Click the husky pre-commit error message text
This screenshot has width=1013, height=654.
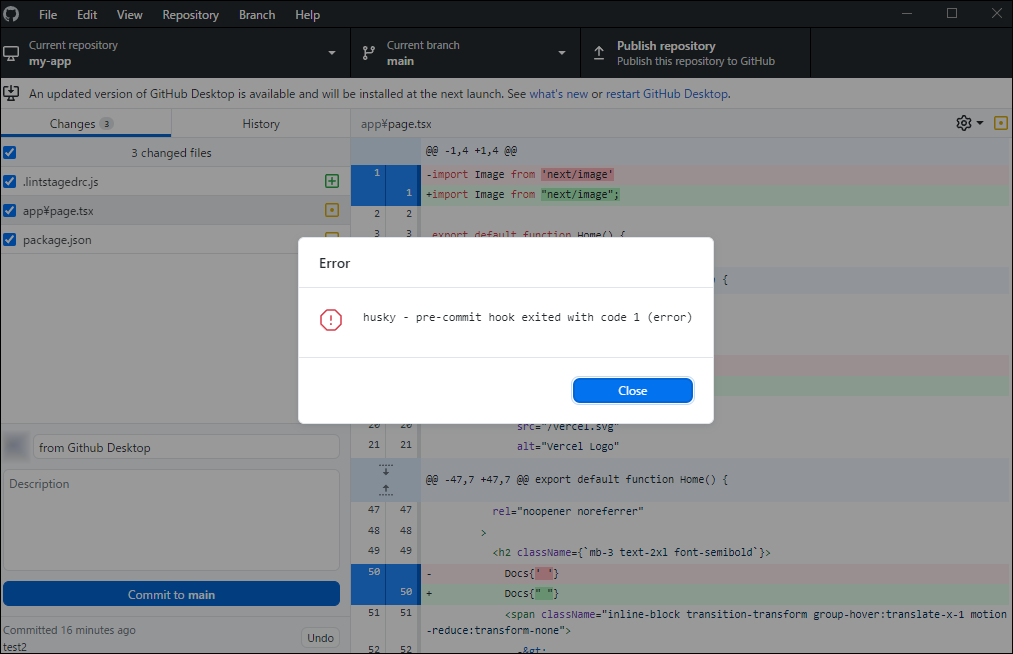coord(527,317)
